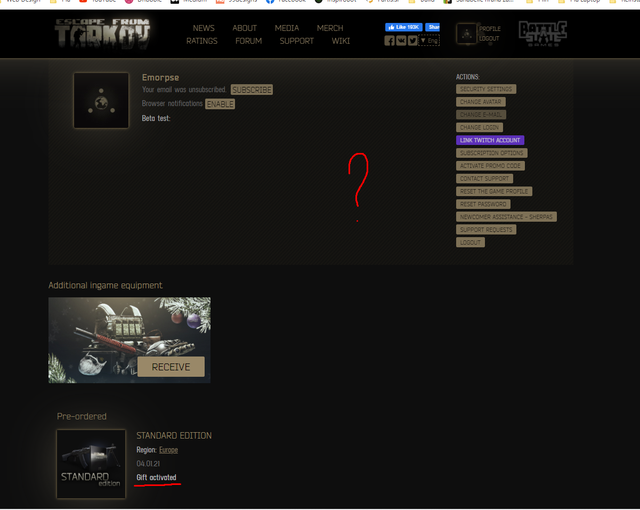Open the WIKI menu item
The width and height of the screenshot is (640, 510).
point(340,41)
